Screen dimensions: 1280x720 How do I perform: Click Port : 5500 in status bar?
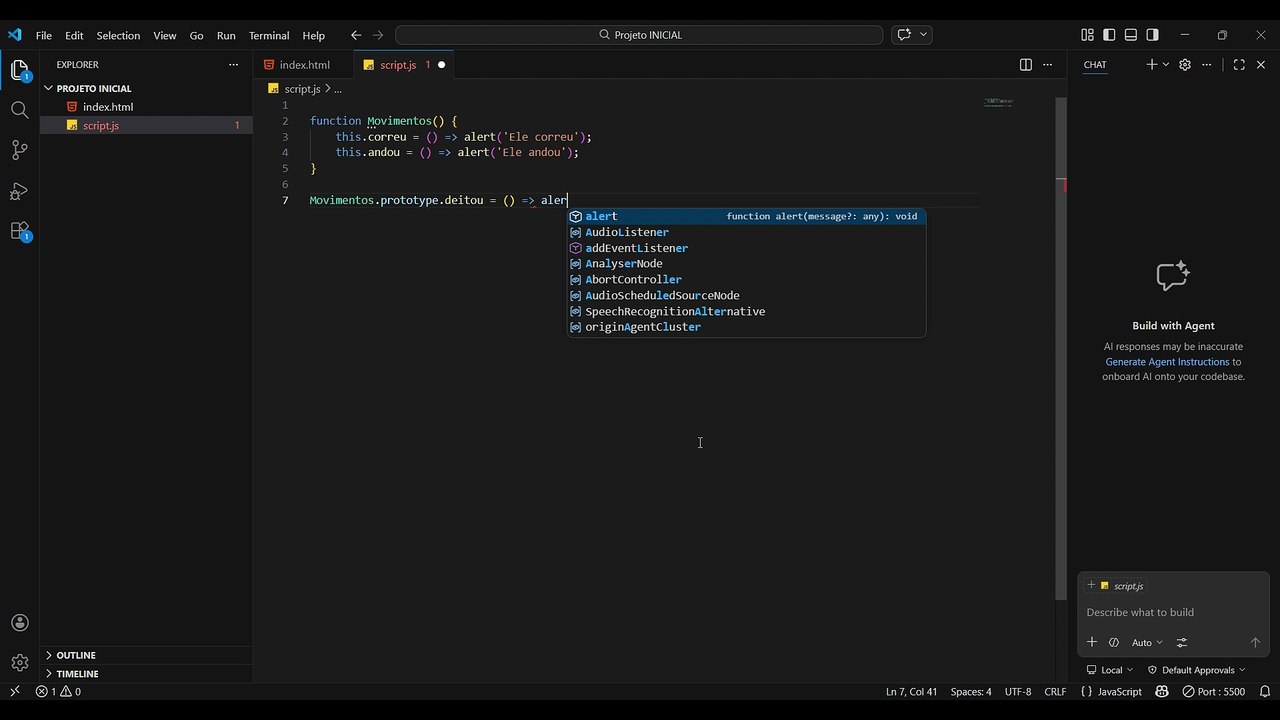coord(1214,692)
